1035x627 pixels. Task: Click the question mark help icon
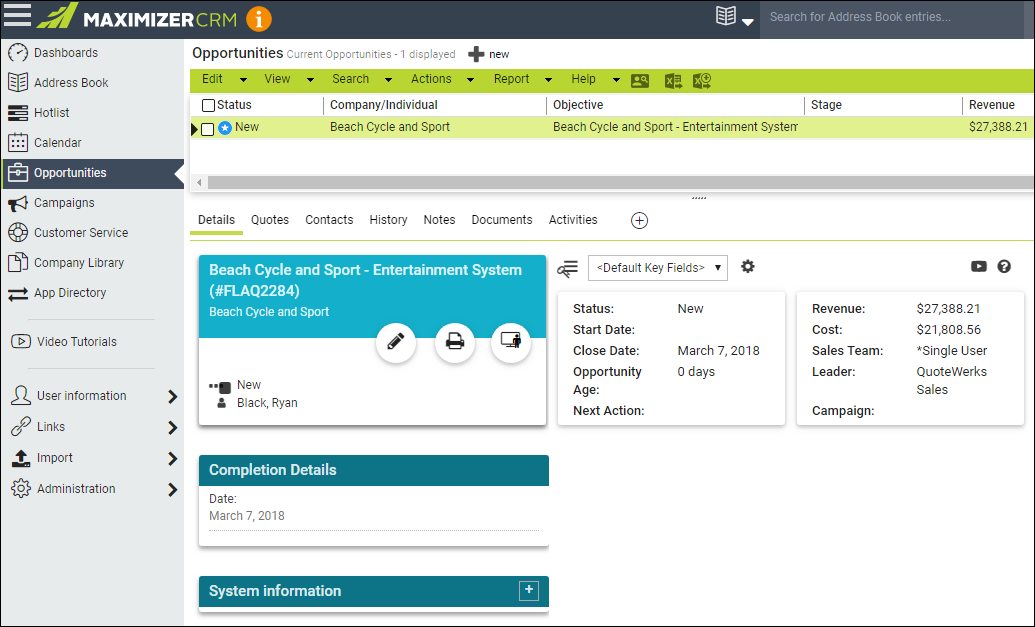(1004, 267)
